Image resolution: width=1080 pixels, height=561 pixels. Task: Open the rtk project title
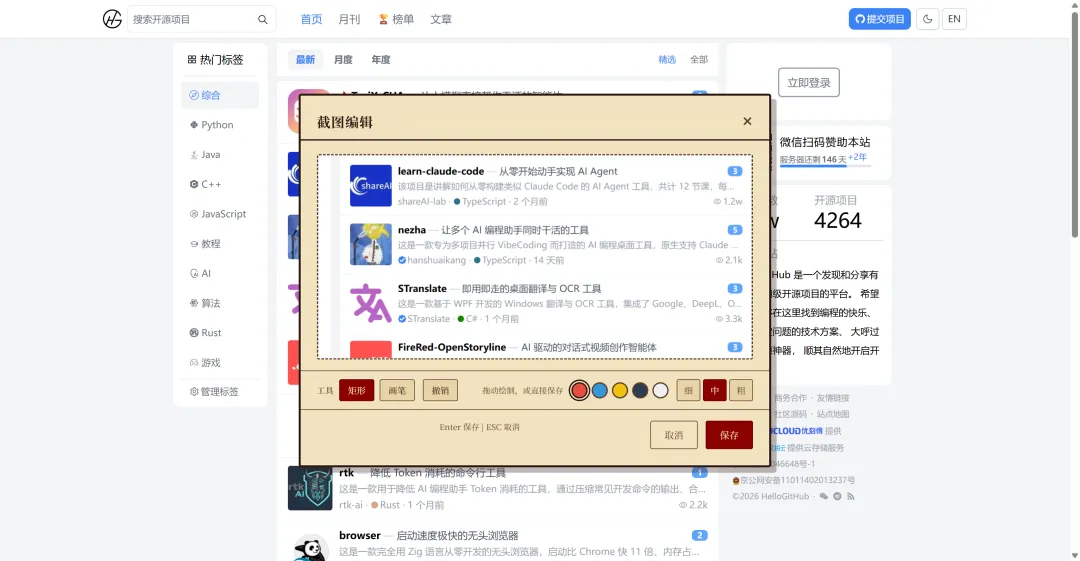click(346, 473)
